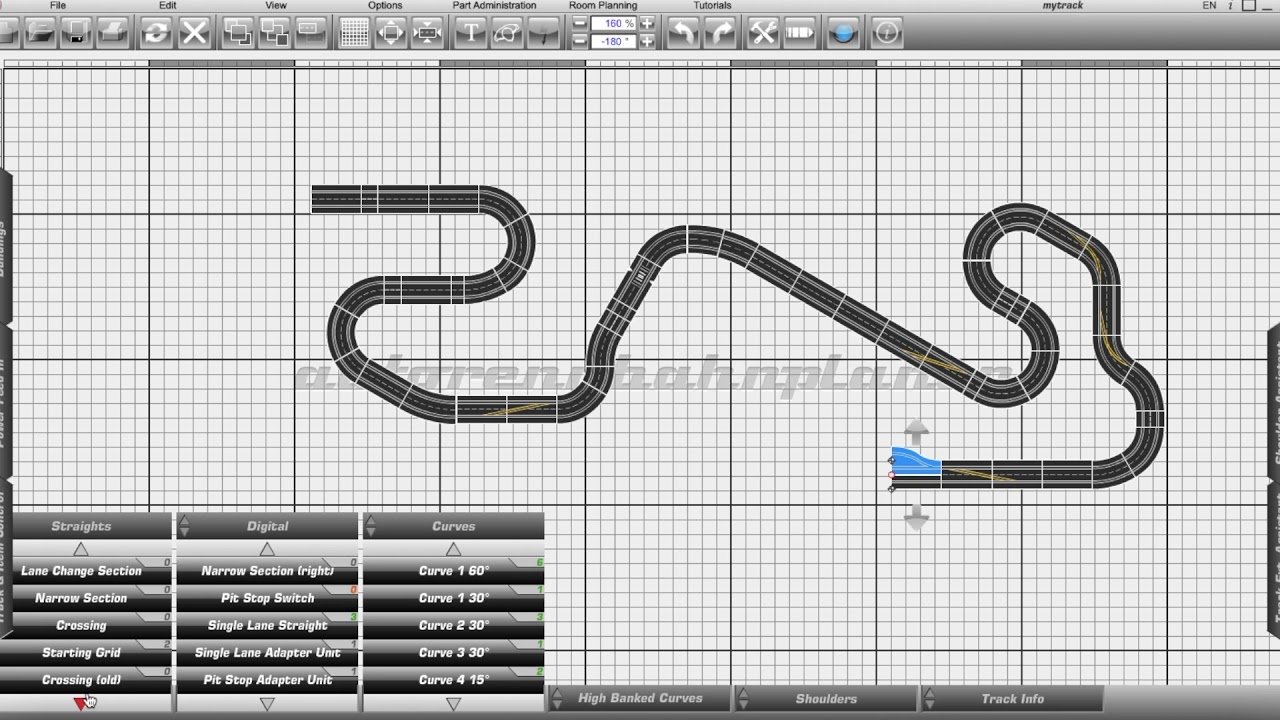Add a Lane Change Section piece
This screenshot has width=1280, height=720.
point(82,571)
